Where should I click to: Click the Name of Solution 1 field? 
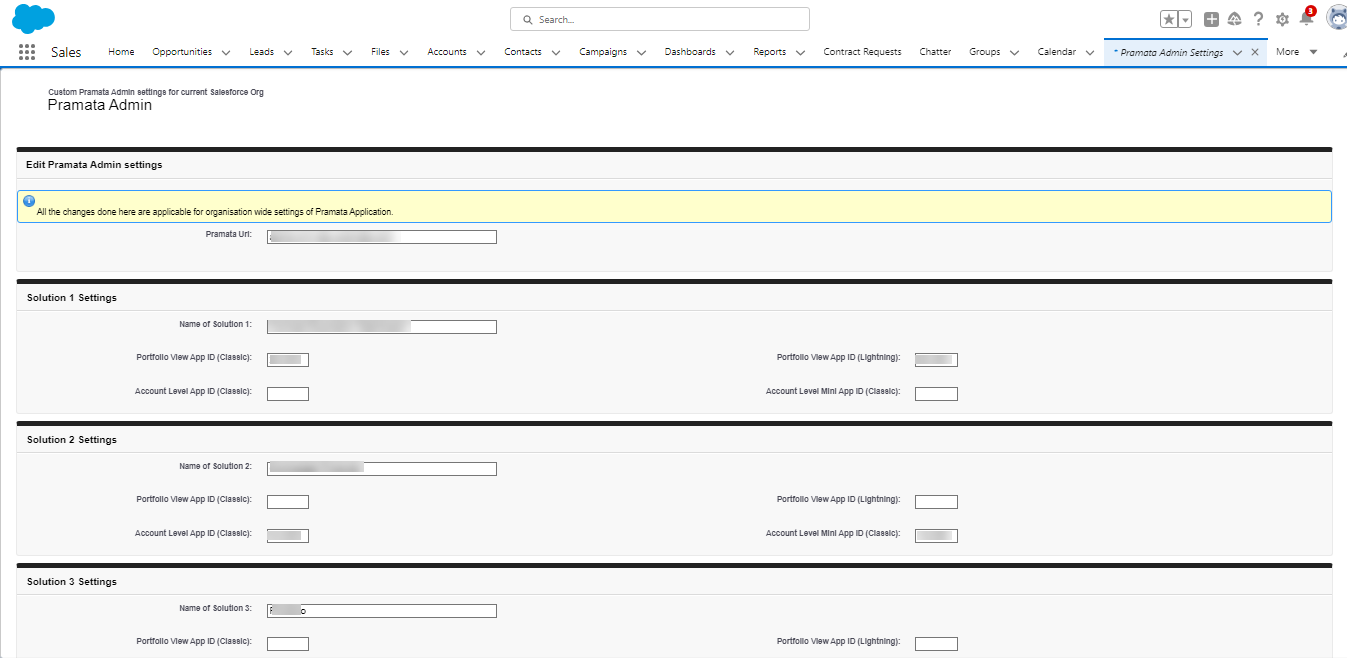(382, 327)
